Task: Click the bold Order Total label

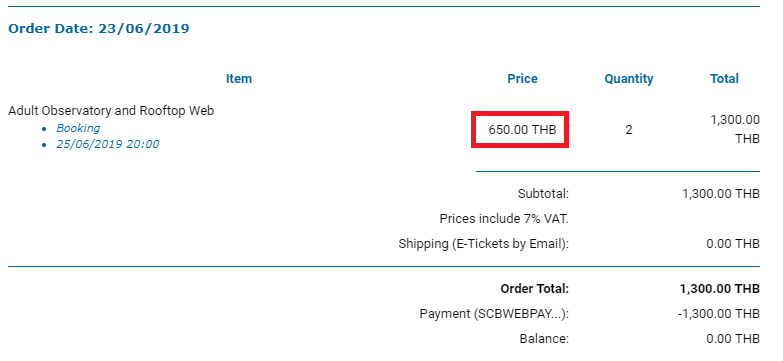Action: [x=535, y=289]
